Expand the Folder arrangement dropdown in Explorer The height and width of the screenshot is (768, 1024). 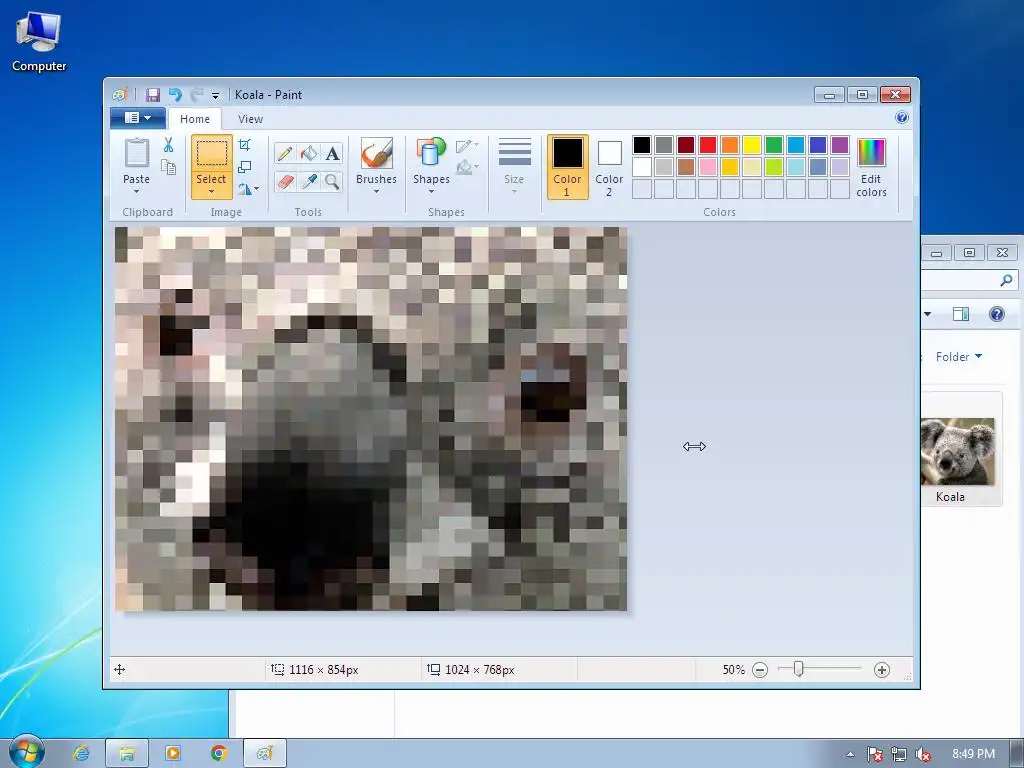click(959, 357)
